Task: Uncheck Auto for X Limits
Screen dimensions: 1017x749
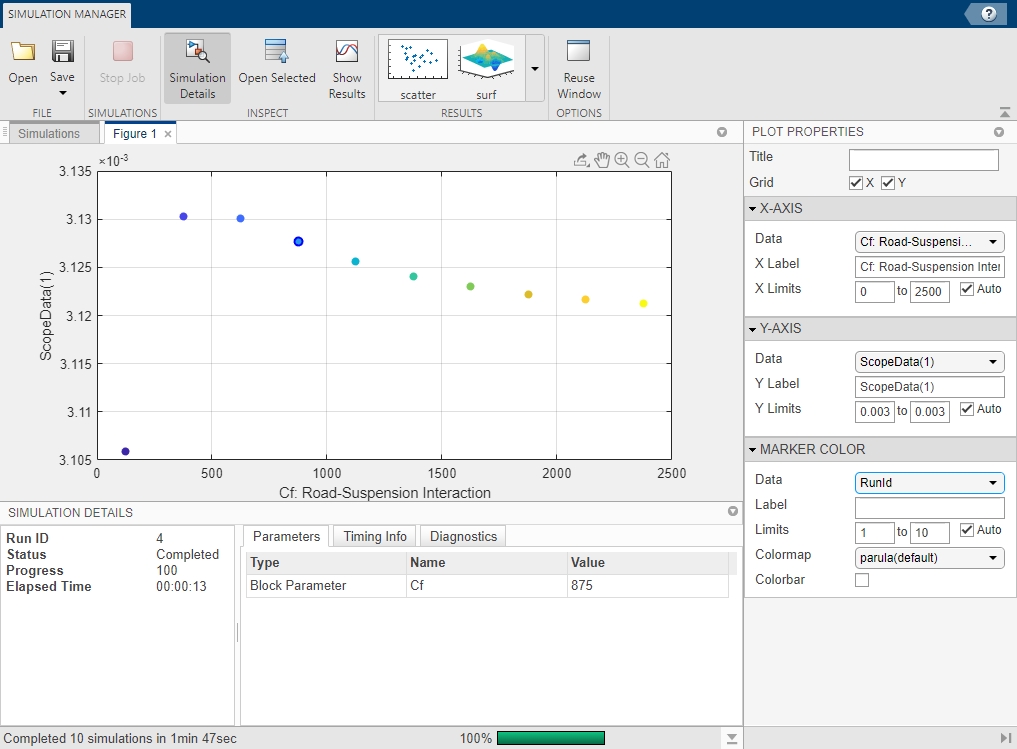Action: [967, 289]
